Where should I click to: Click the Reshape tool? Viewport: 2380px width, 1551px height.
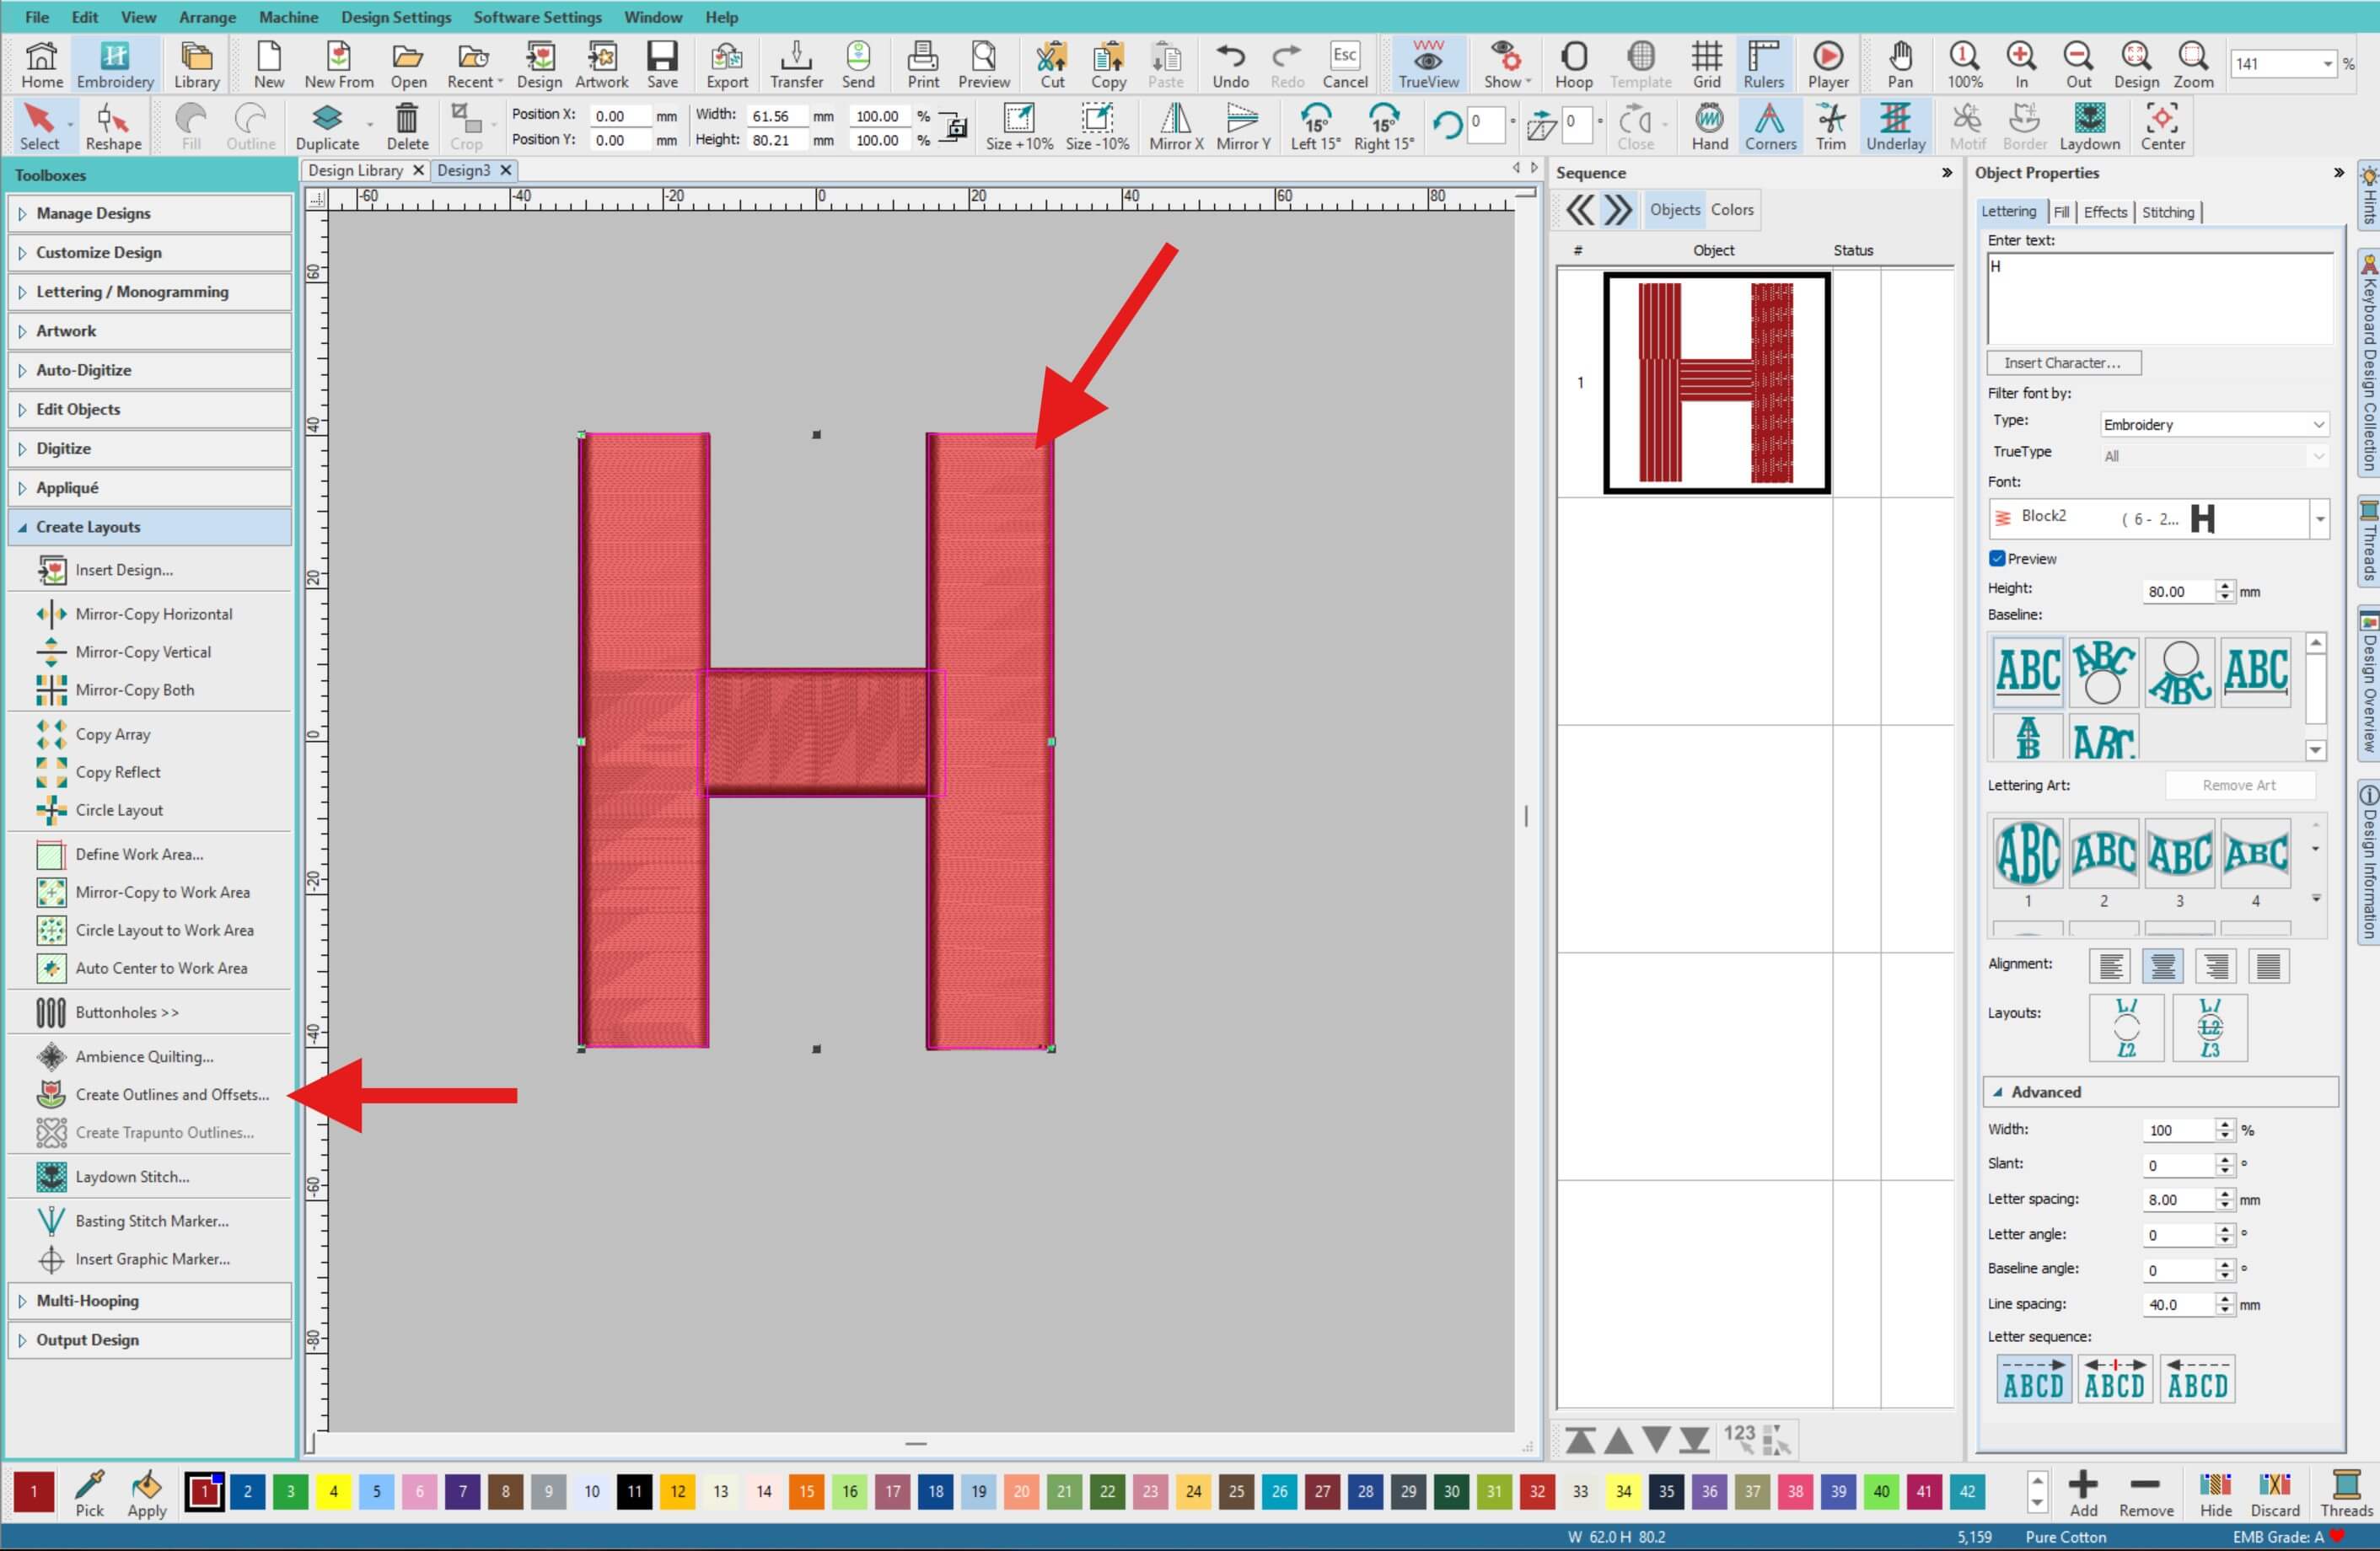click(113, 127)
